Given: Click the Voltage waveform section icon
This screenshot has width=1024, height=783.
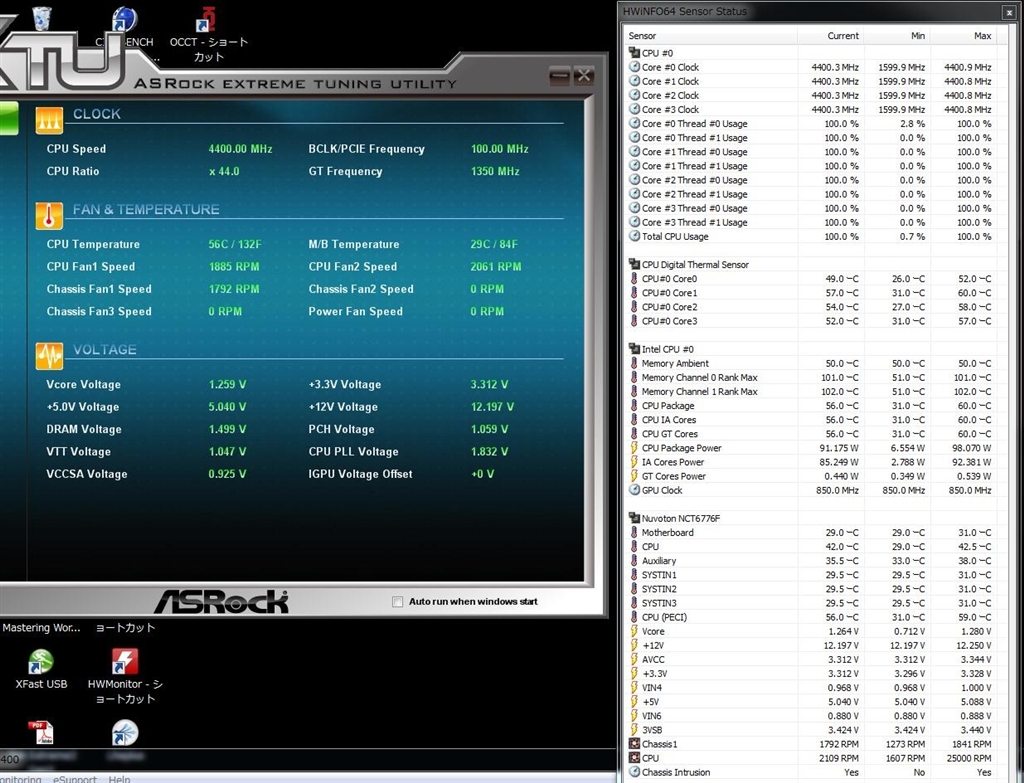Looking at the screenshot, I should tap(49, 355).
